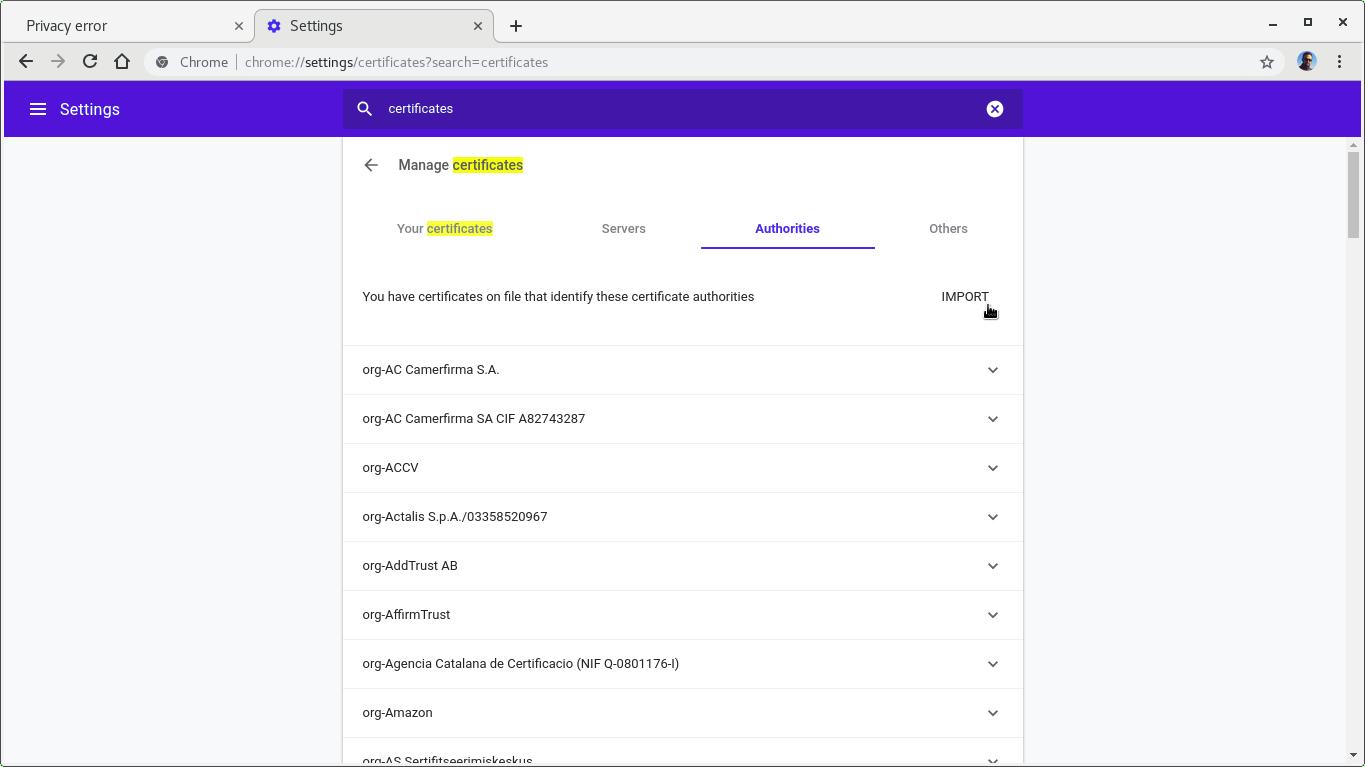Reload the current page

90,62
